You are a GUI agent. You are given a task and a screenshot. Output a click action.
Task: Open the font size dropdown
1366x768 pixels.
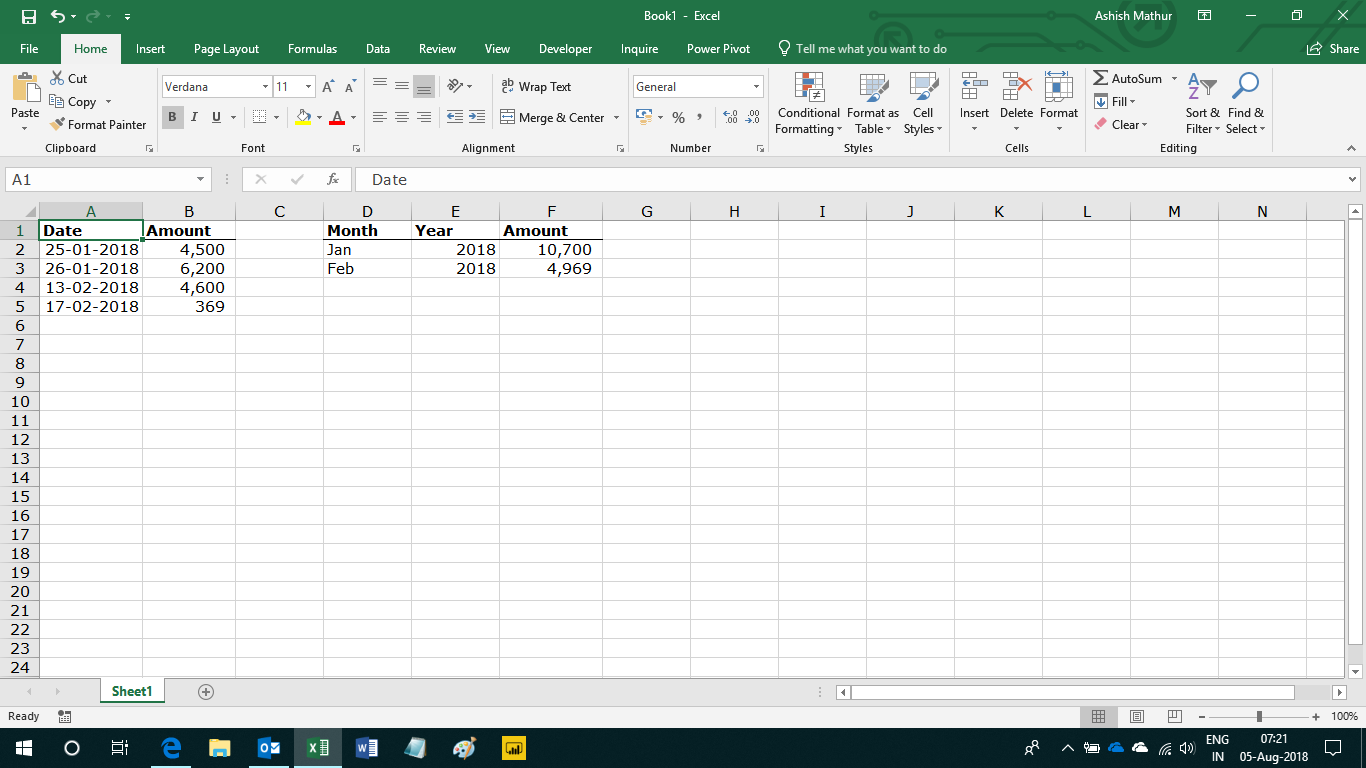(x=308, y=87)
